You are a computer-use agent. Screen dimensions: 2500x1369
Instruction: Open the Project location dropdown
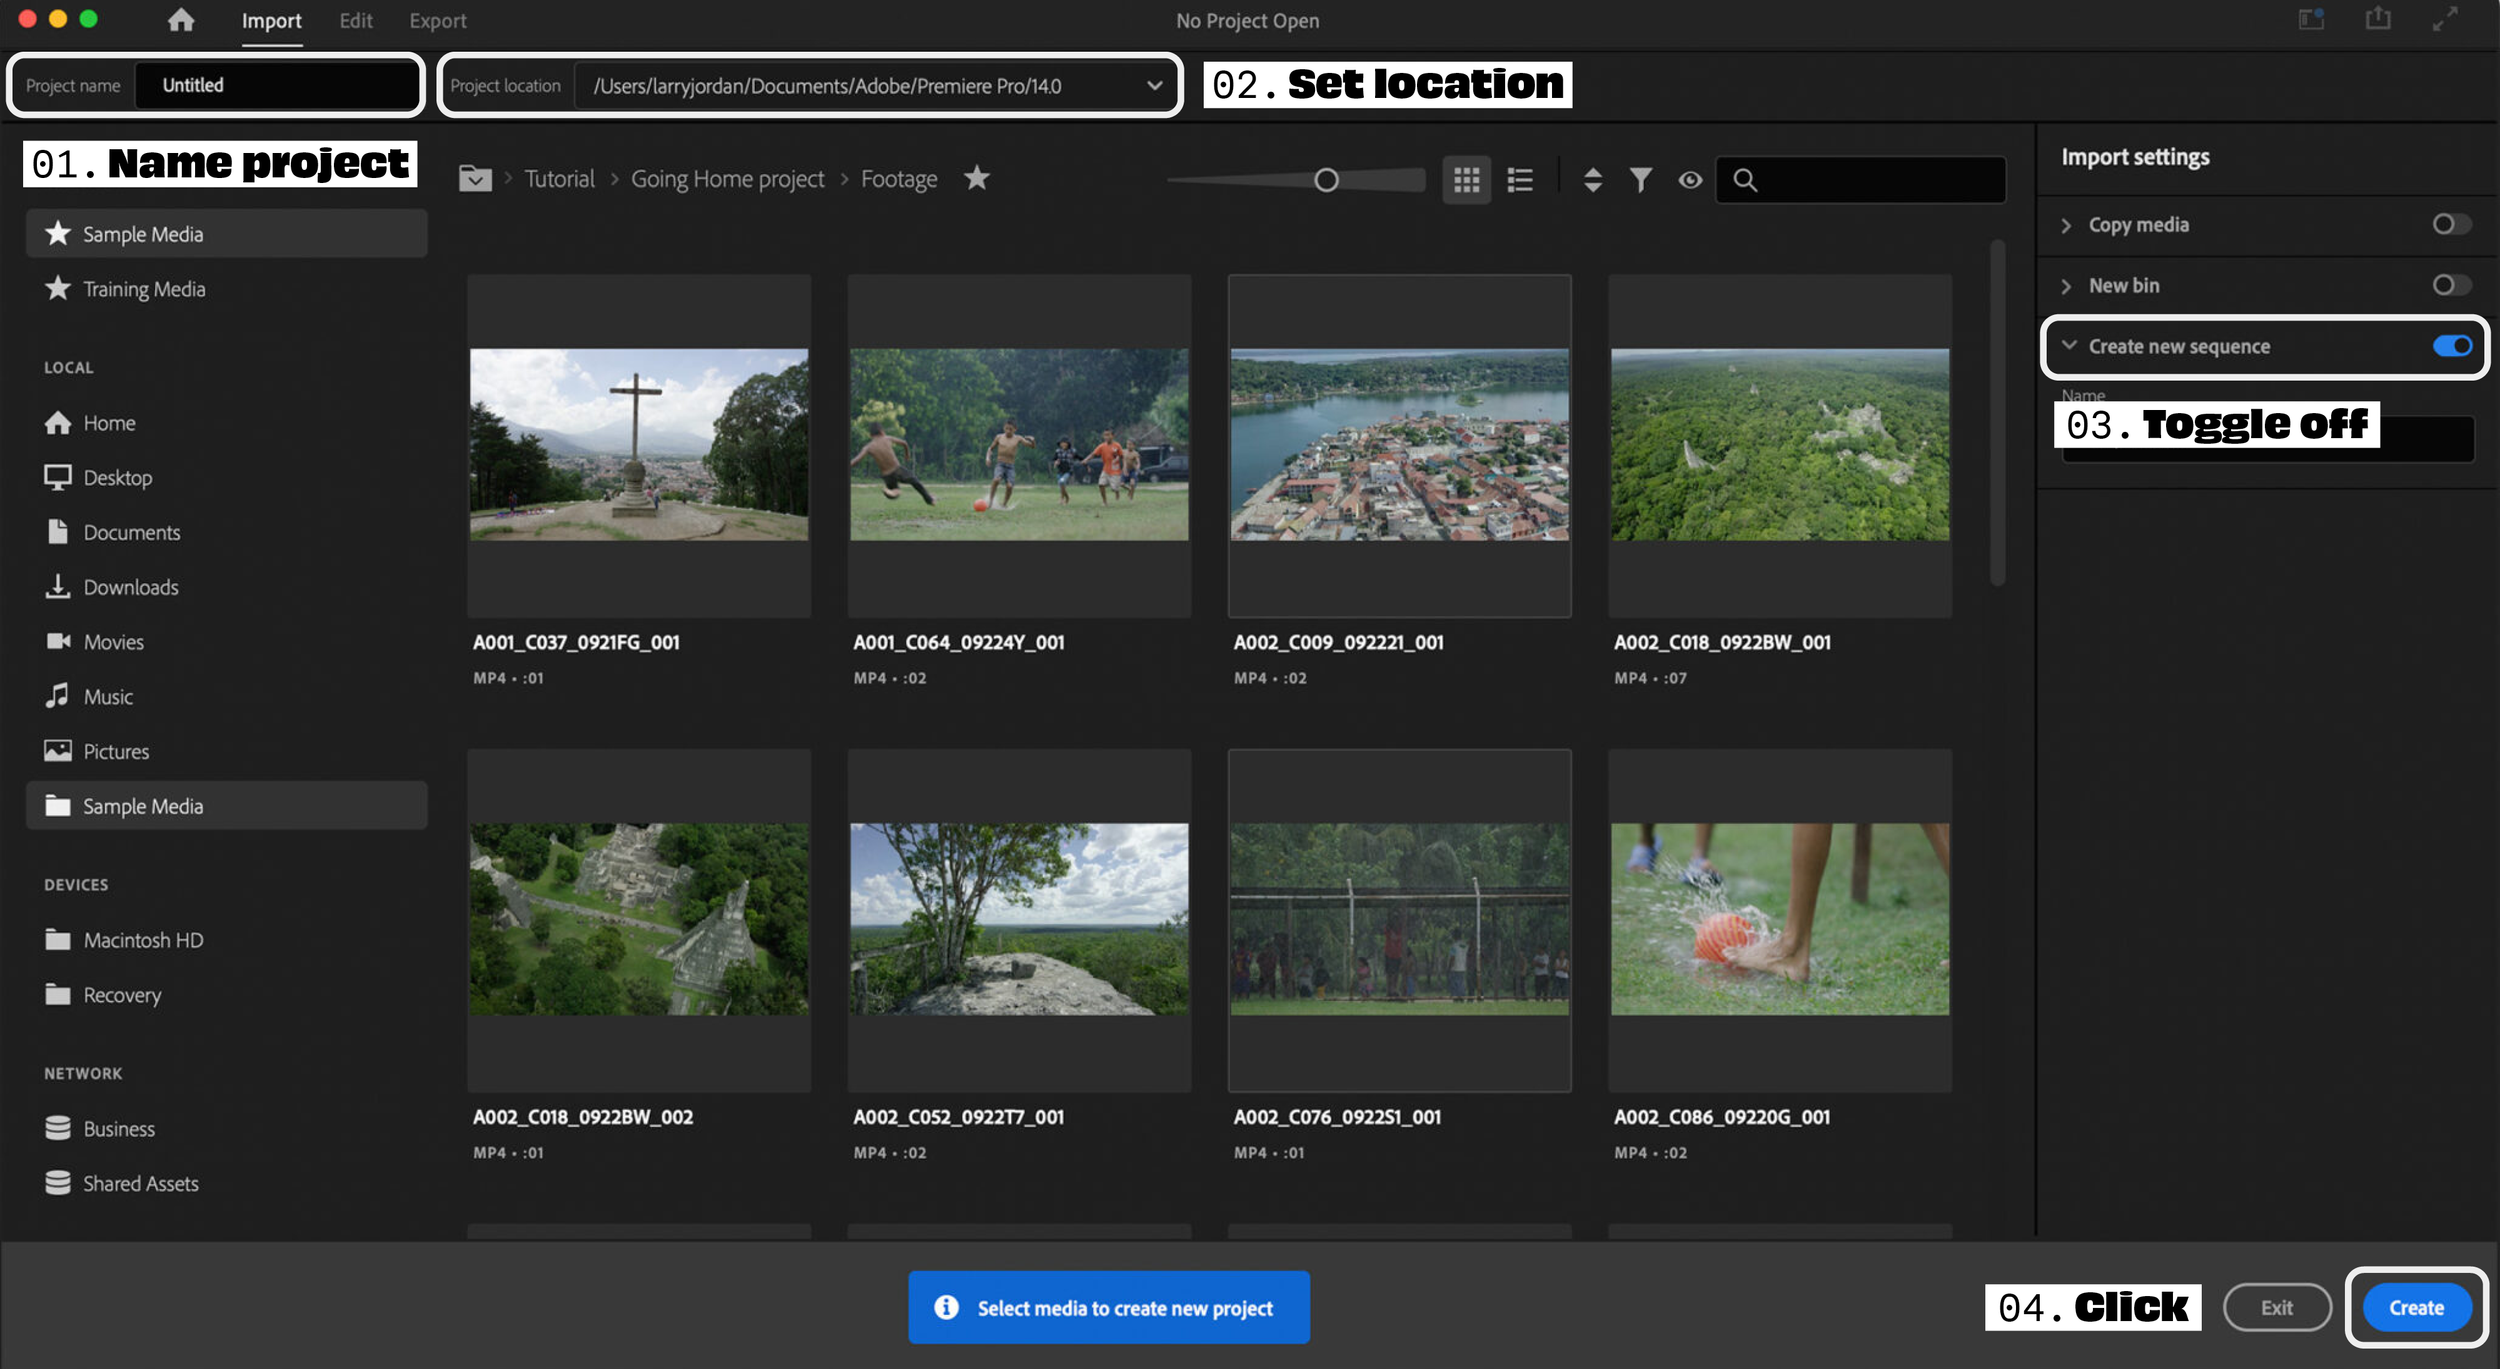coord(1154,86)
